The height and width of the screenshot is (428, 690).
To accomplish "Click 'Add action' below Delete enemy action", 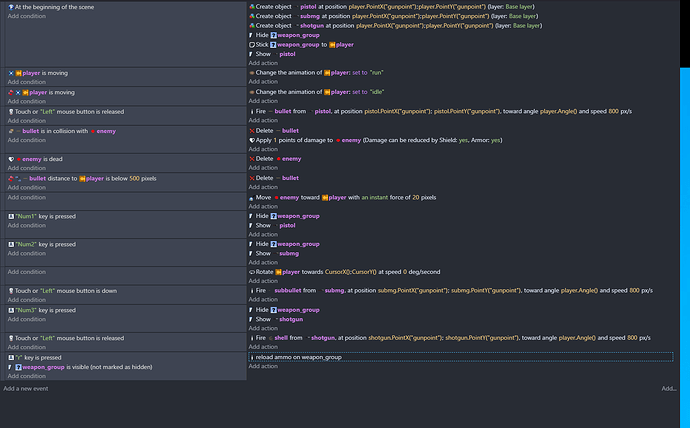I will (x=262, y=168).
